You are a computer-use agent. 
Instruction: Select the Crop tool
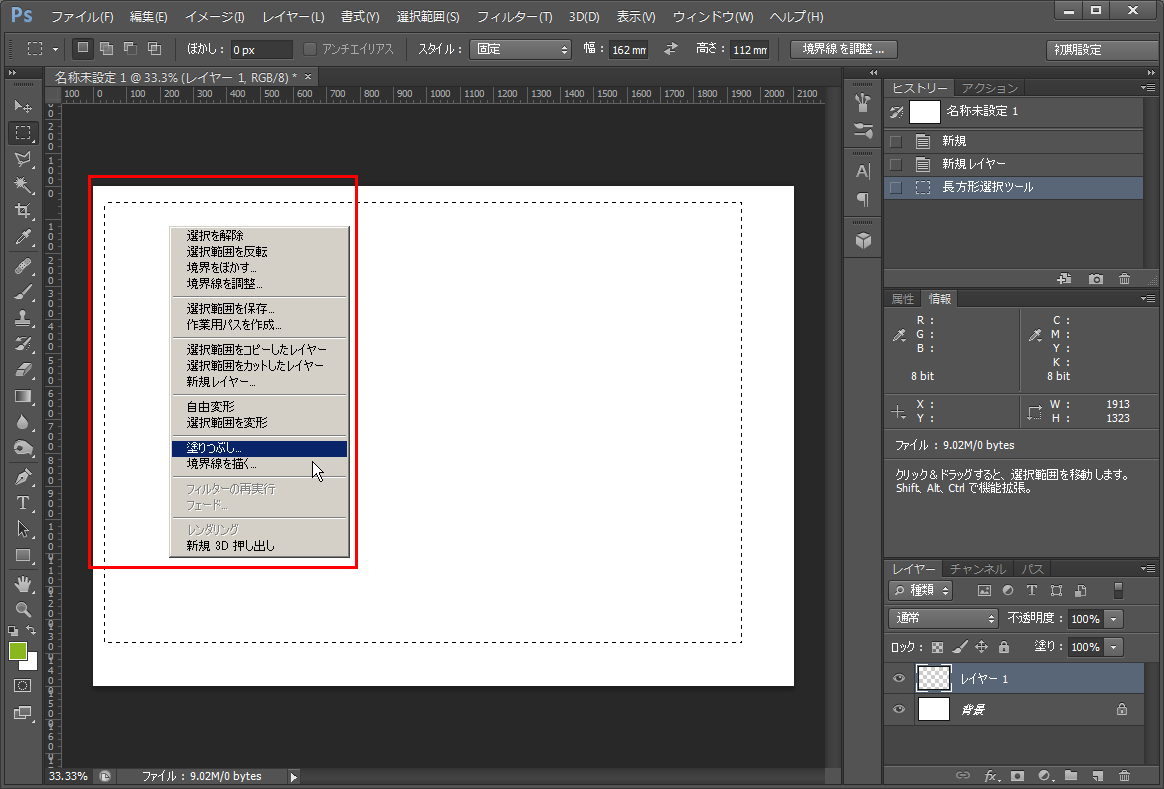click(x=22, y=211)
